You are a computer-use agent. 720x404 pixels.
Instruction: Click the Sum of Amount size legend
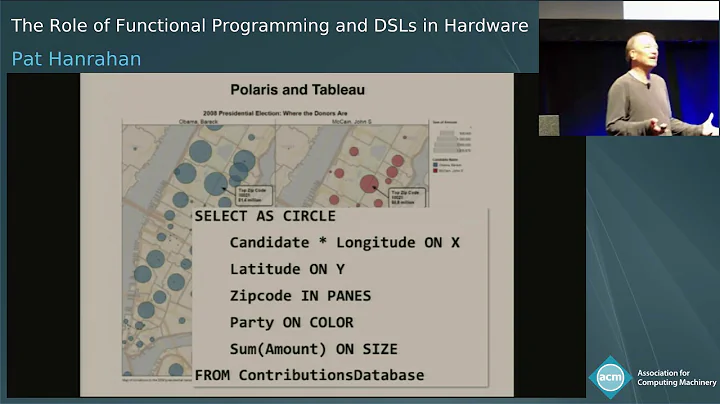(x=452, y=138)
